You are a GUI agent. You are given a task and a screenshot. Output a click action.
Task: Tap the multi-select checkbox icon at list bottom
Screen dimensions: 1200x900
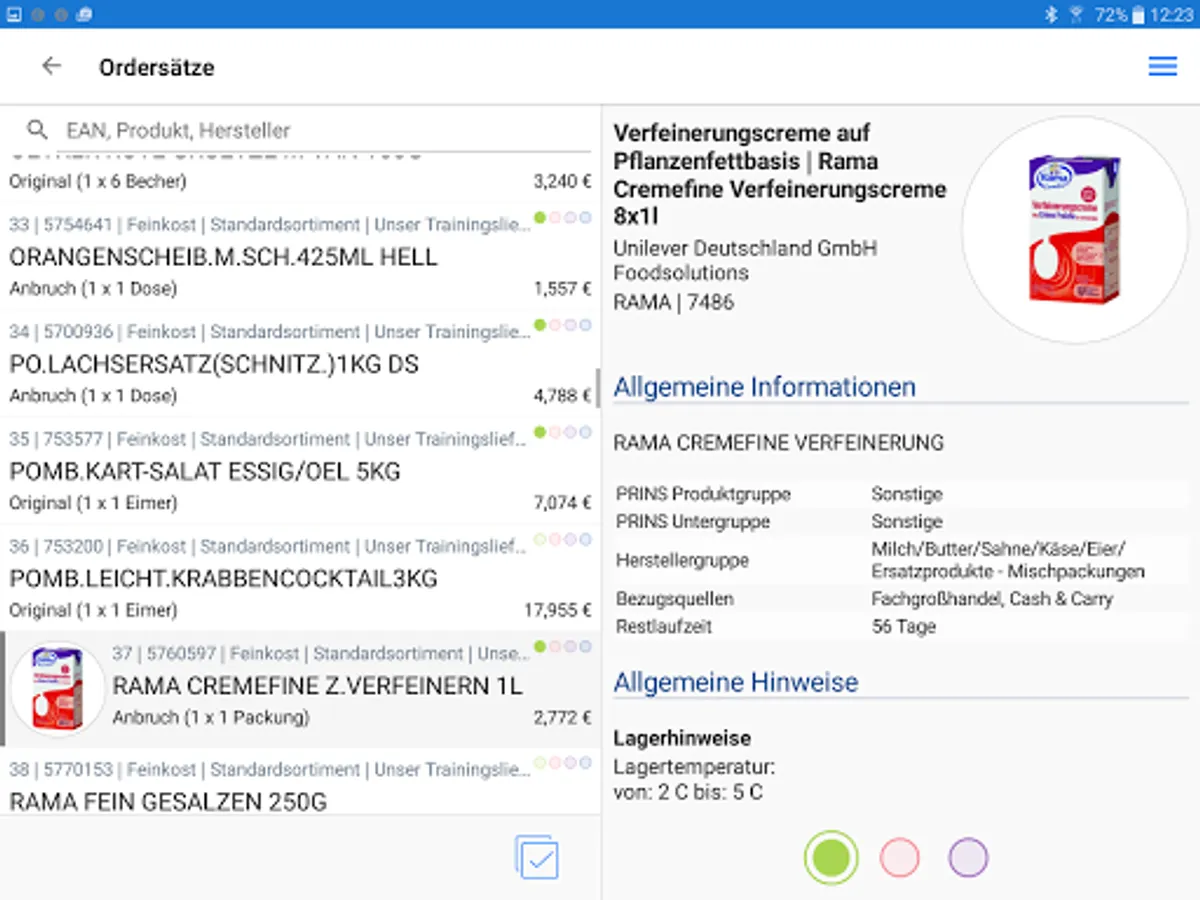click(x=537, y=858)
